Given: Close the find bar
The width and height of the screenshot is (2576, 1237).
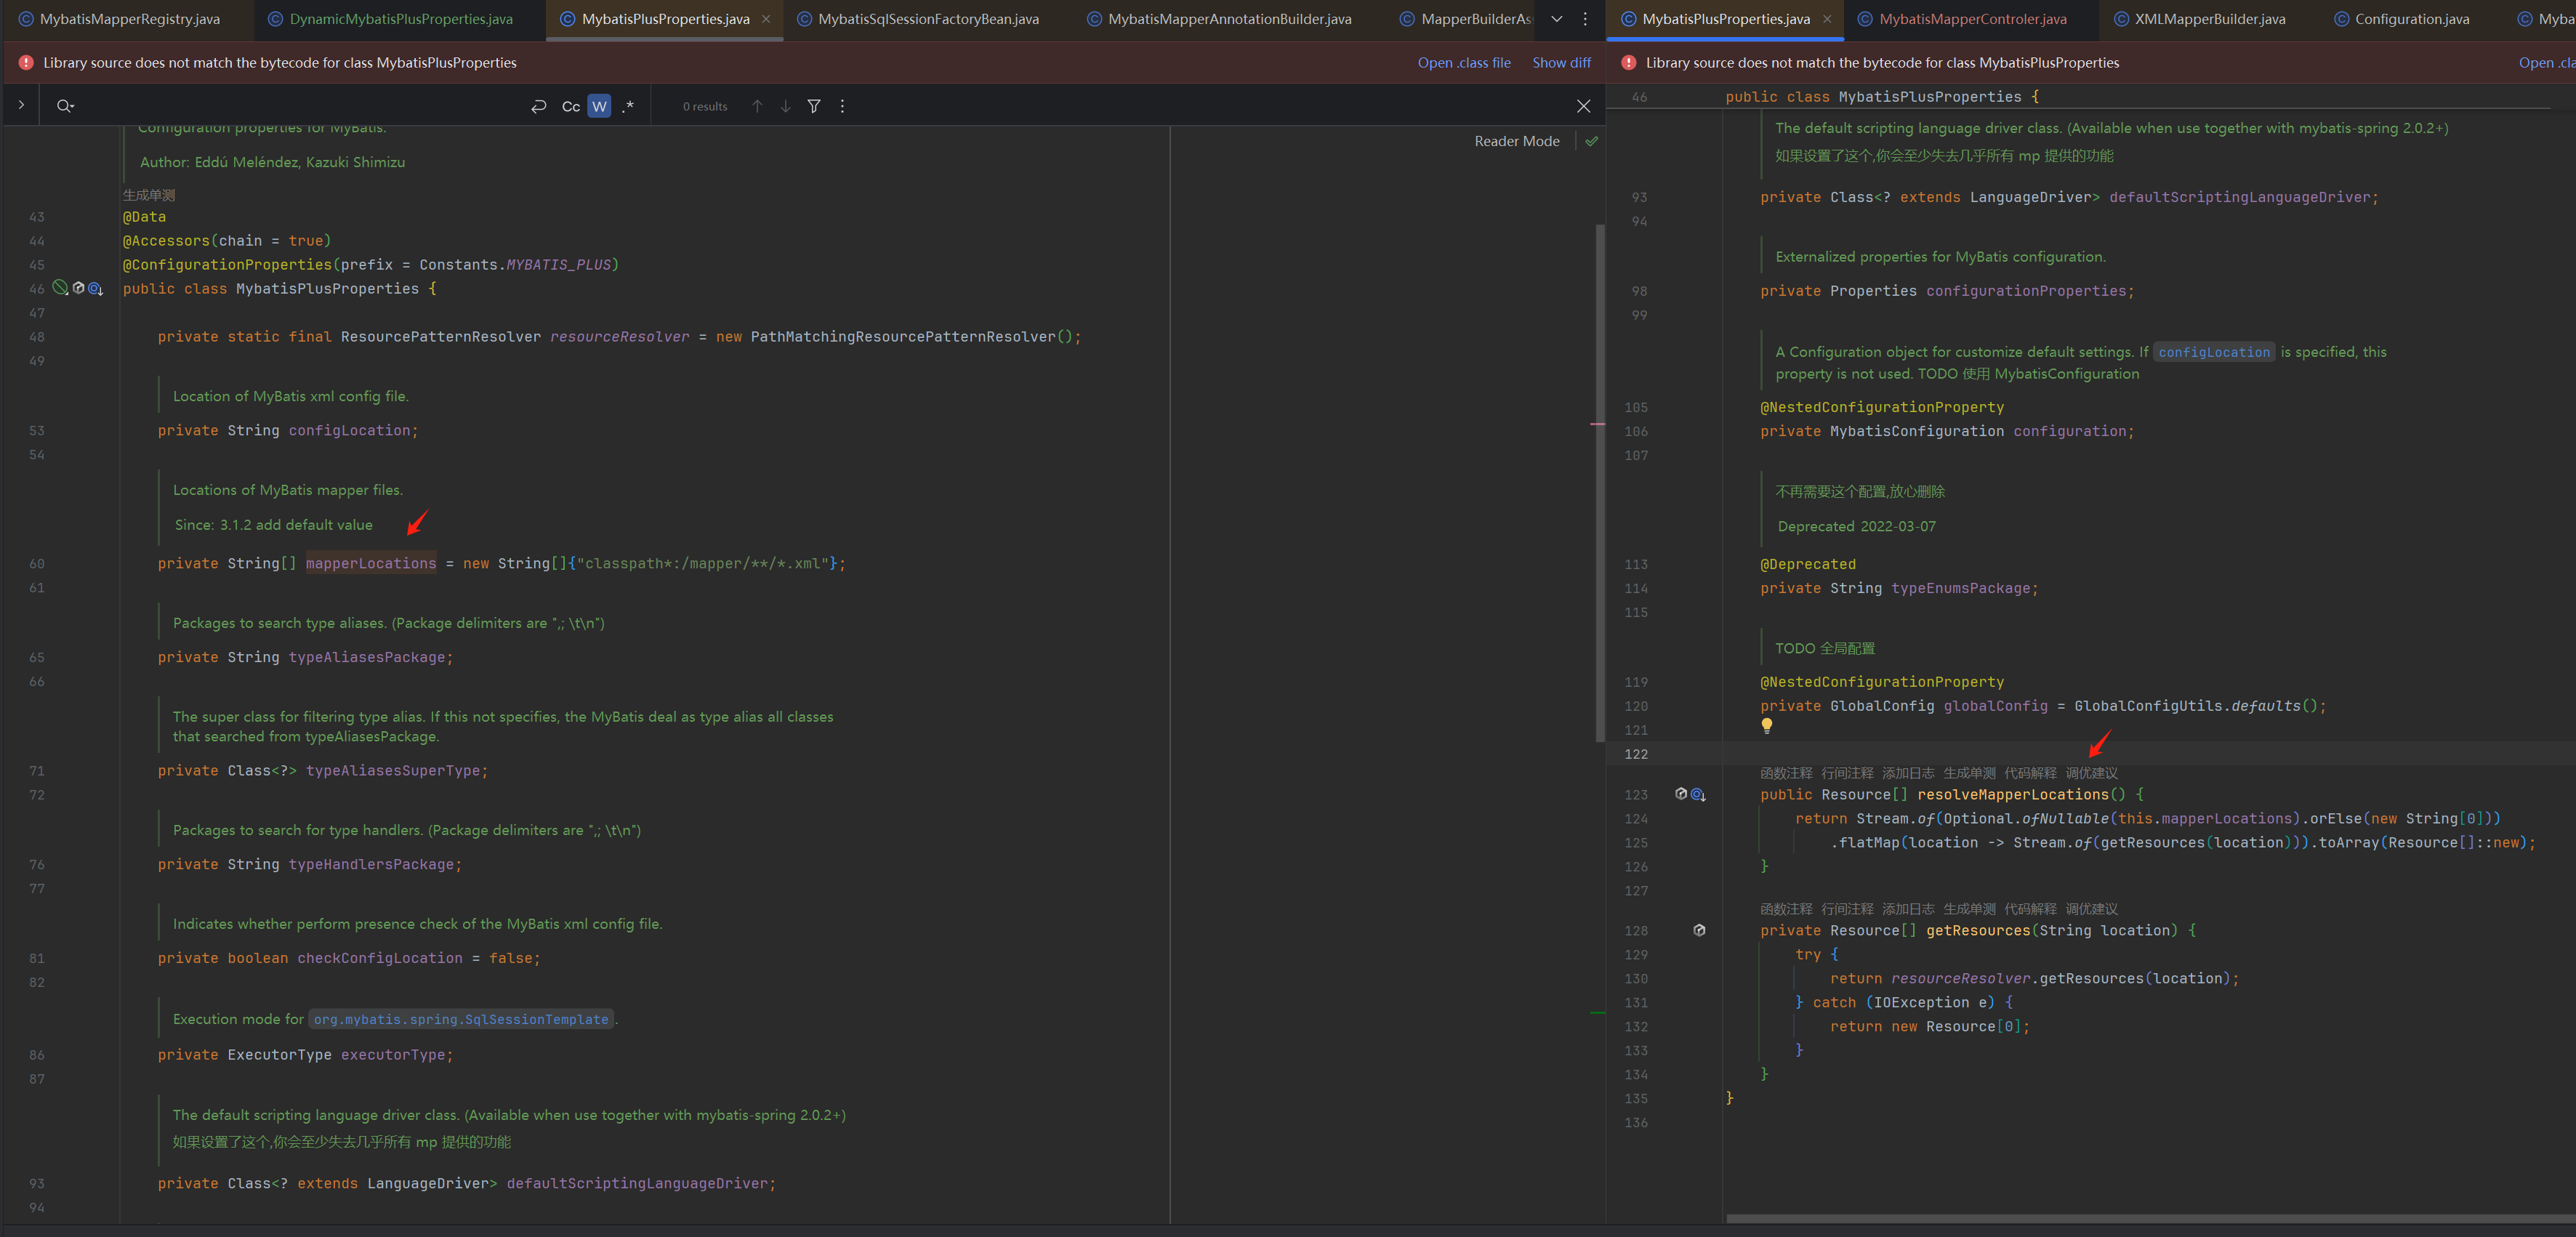Looking at the screenshot, I should pyautogui.click(x=1583, y=106).
